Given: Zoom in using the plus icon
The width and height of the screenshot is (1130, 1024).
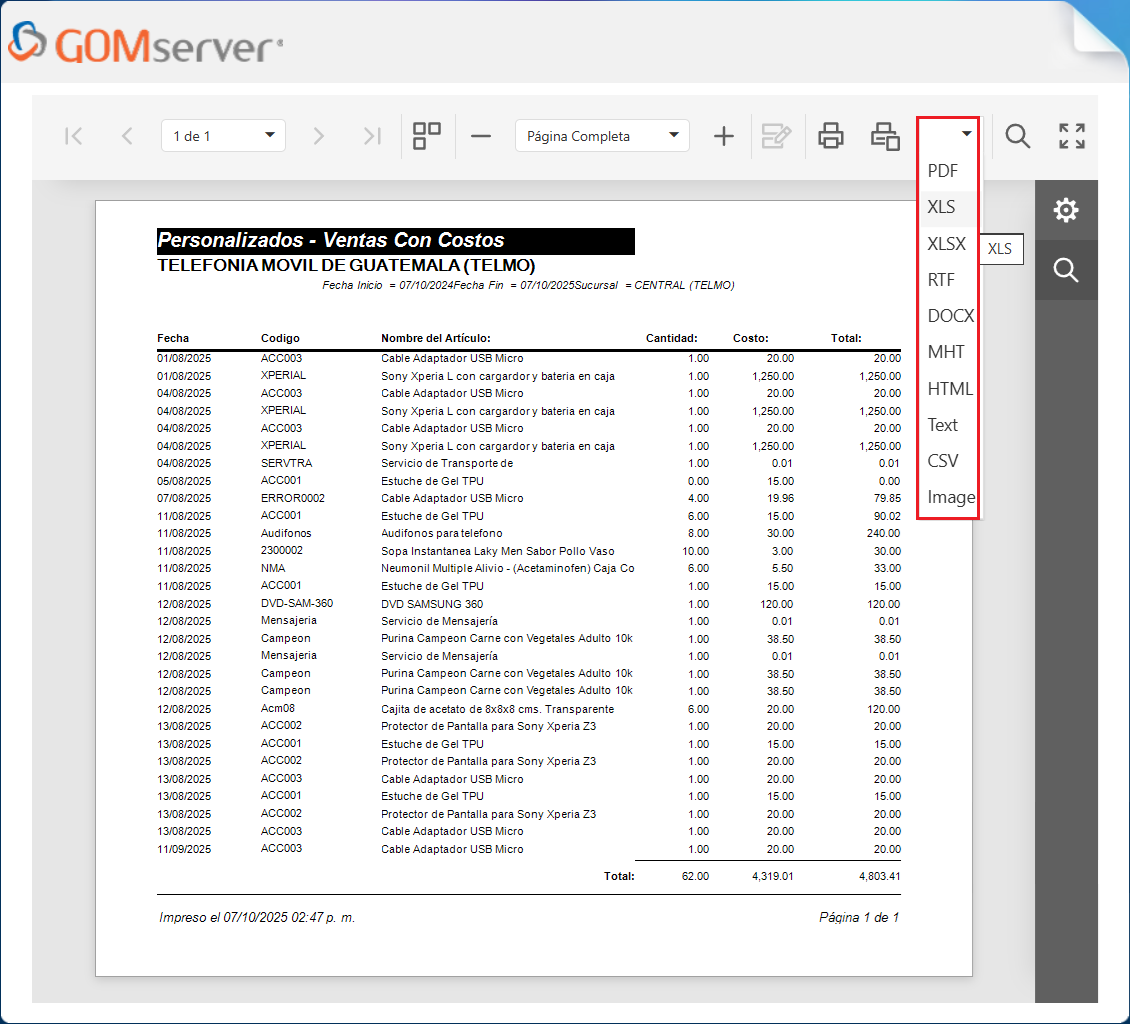Looking at the screenshot, I should (x=723, y=135).
